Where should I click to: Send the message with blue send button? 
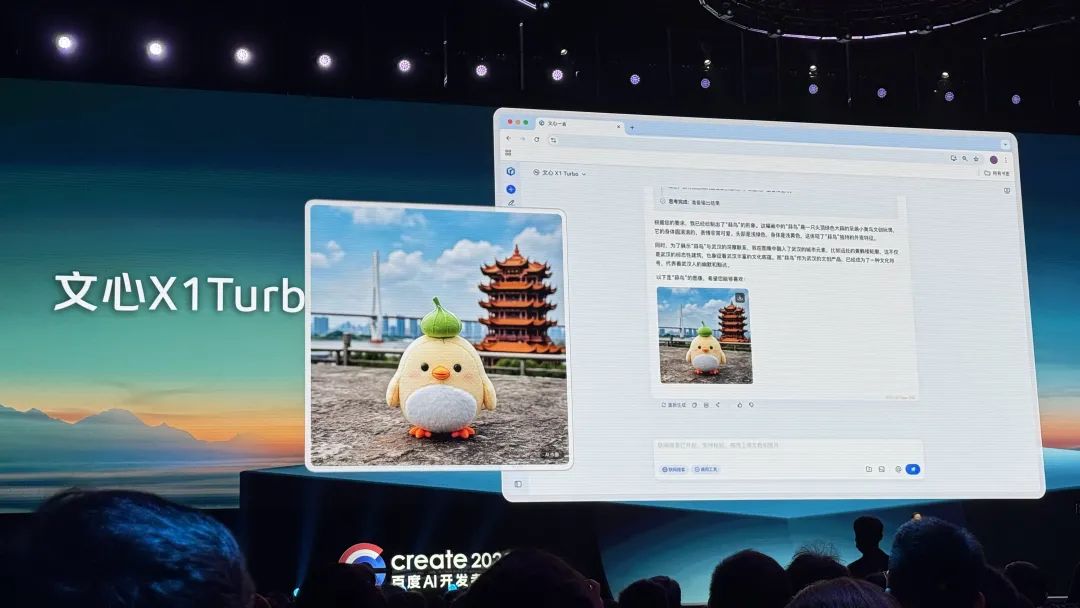click(x=913, y=469)
